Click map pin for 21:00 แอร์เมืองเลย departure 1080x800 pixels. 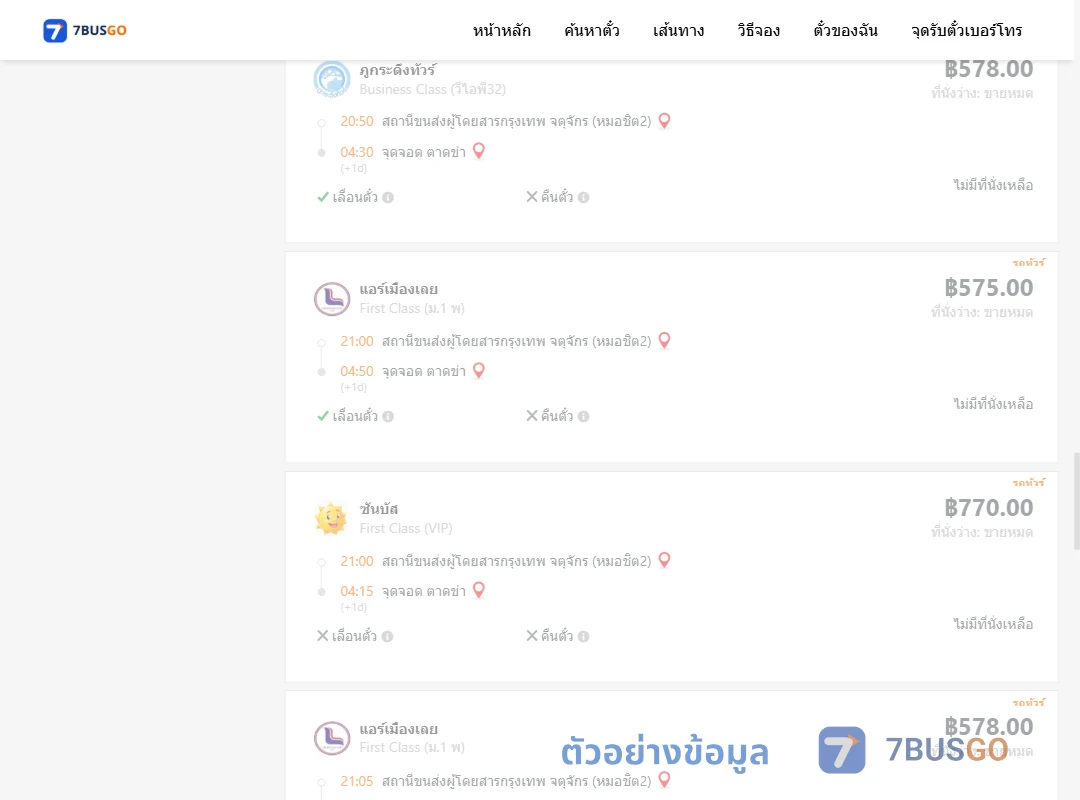click(x=665, y=340)
